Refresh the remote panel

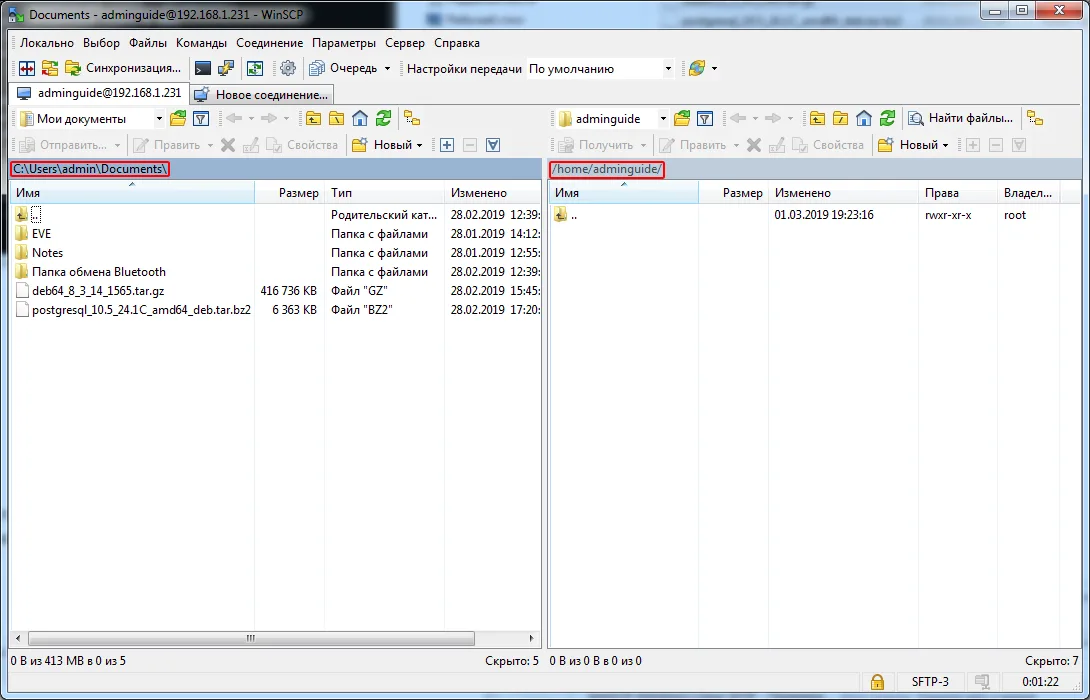tap(888, 118)
